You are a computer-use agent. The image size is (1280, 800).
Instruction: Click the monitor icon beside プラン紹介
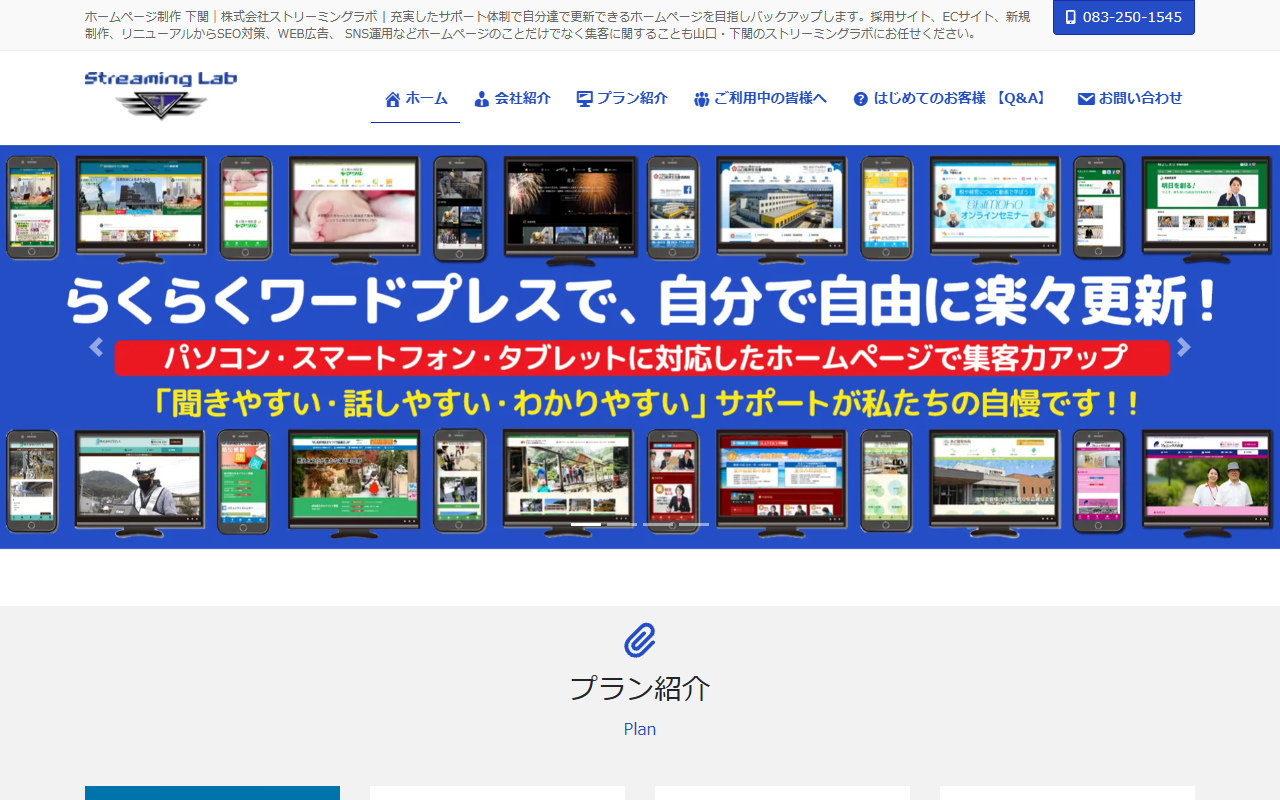pos(585,99)
